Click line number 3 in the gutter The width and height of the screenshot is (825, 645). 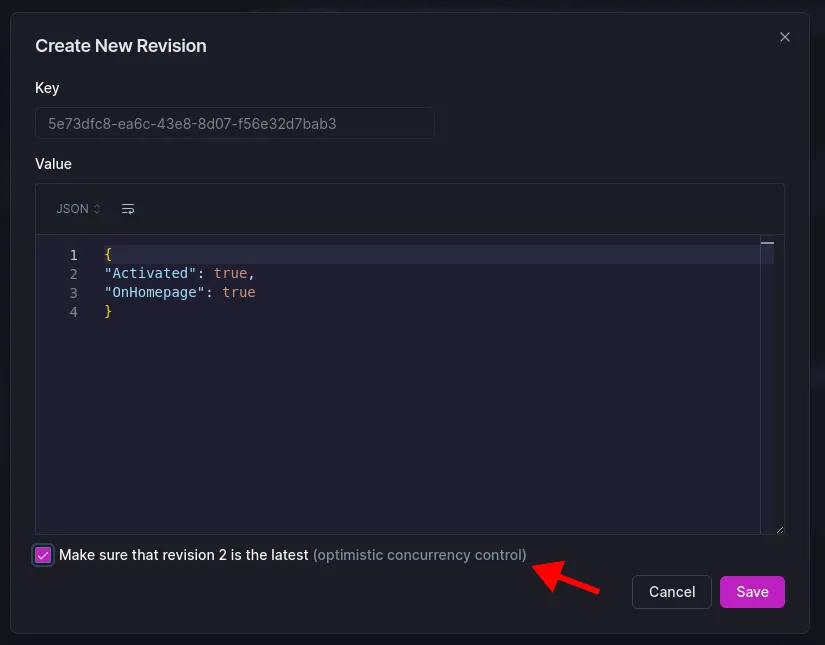(x=73, y=293)
